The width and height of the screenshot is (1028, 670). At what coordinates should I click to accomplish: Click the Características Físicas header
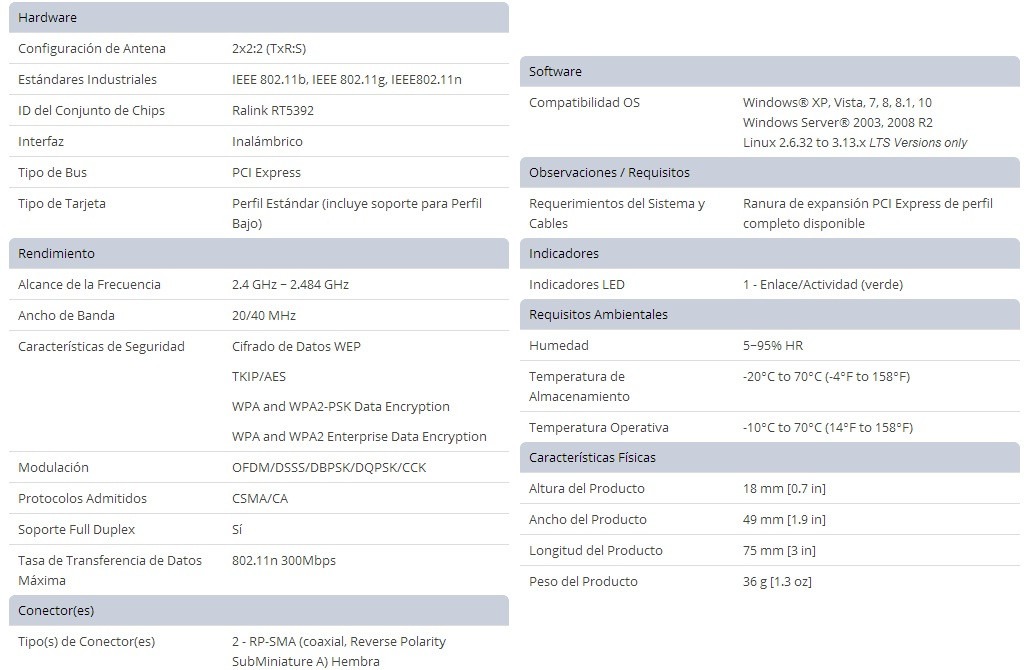[x=770, y=458]
